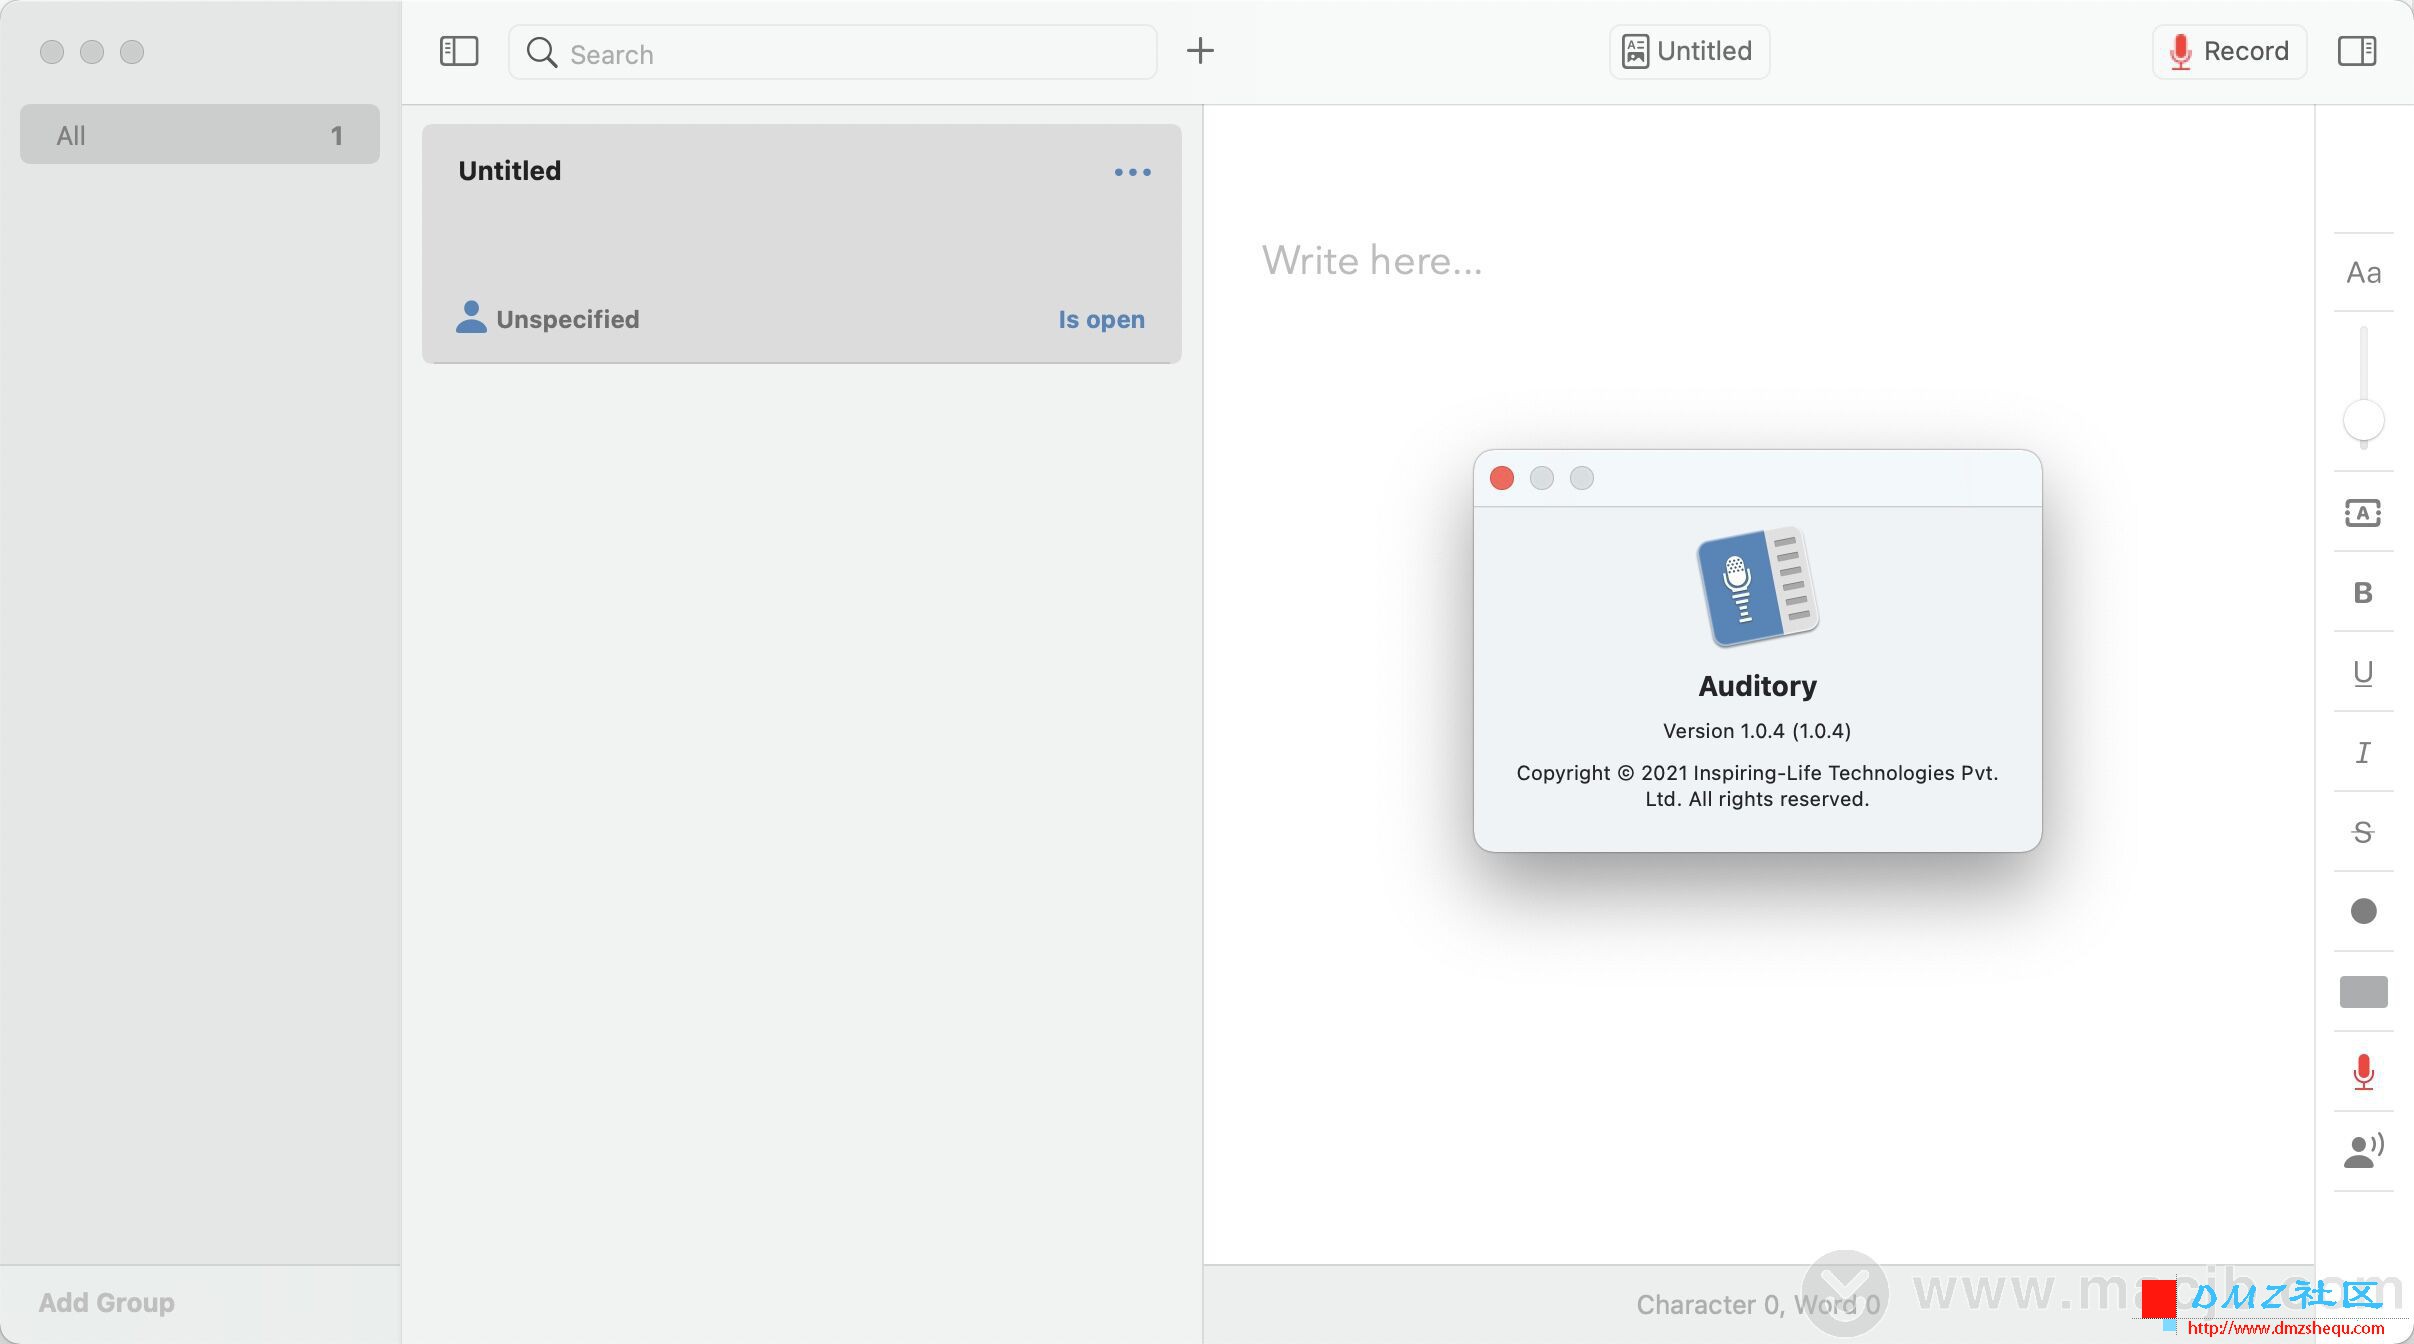The width and height of the screenshot is (2414, 1344).
Task: Toggle Italic formatting
Action: [x=2363, y=752]
